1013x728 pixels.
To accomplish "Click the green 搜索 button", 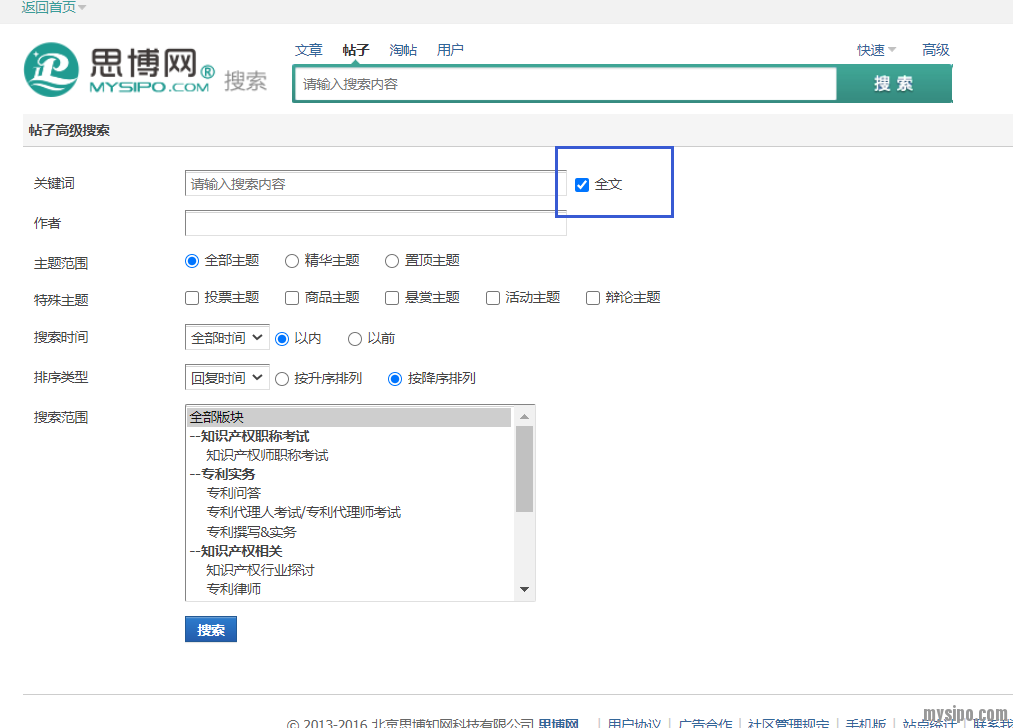I will 893,84.
